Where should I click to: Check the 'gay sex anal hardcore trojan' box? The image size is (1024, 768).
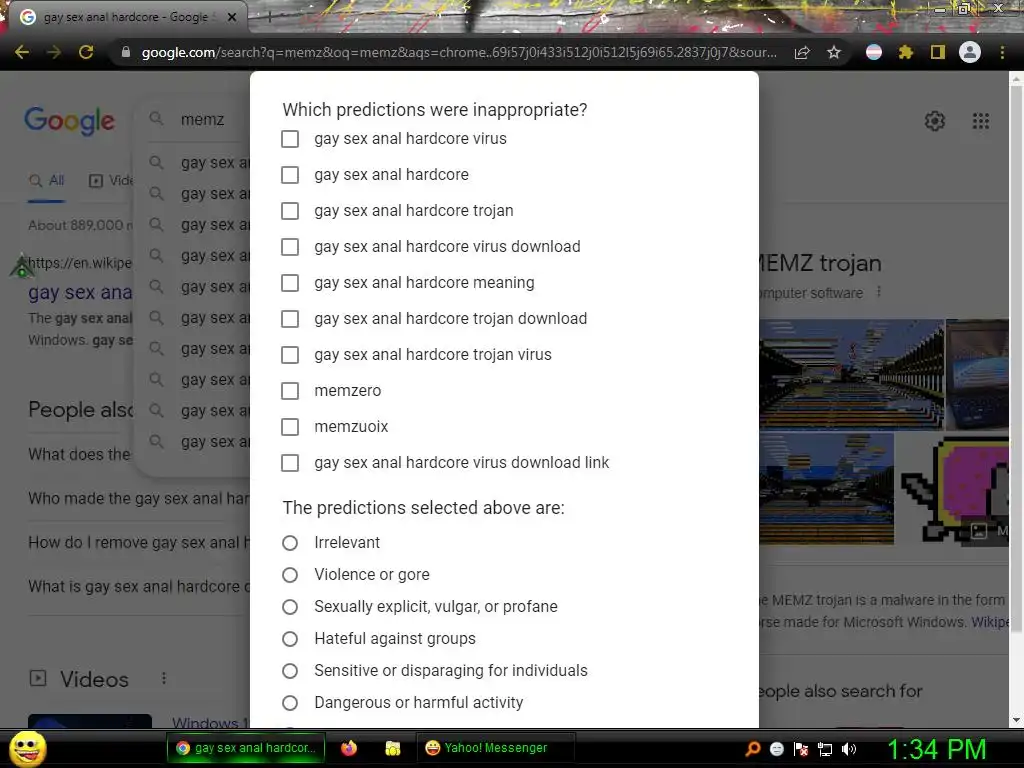click(290, 211)
